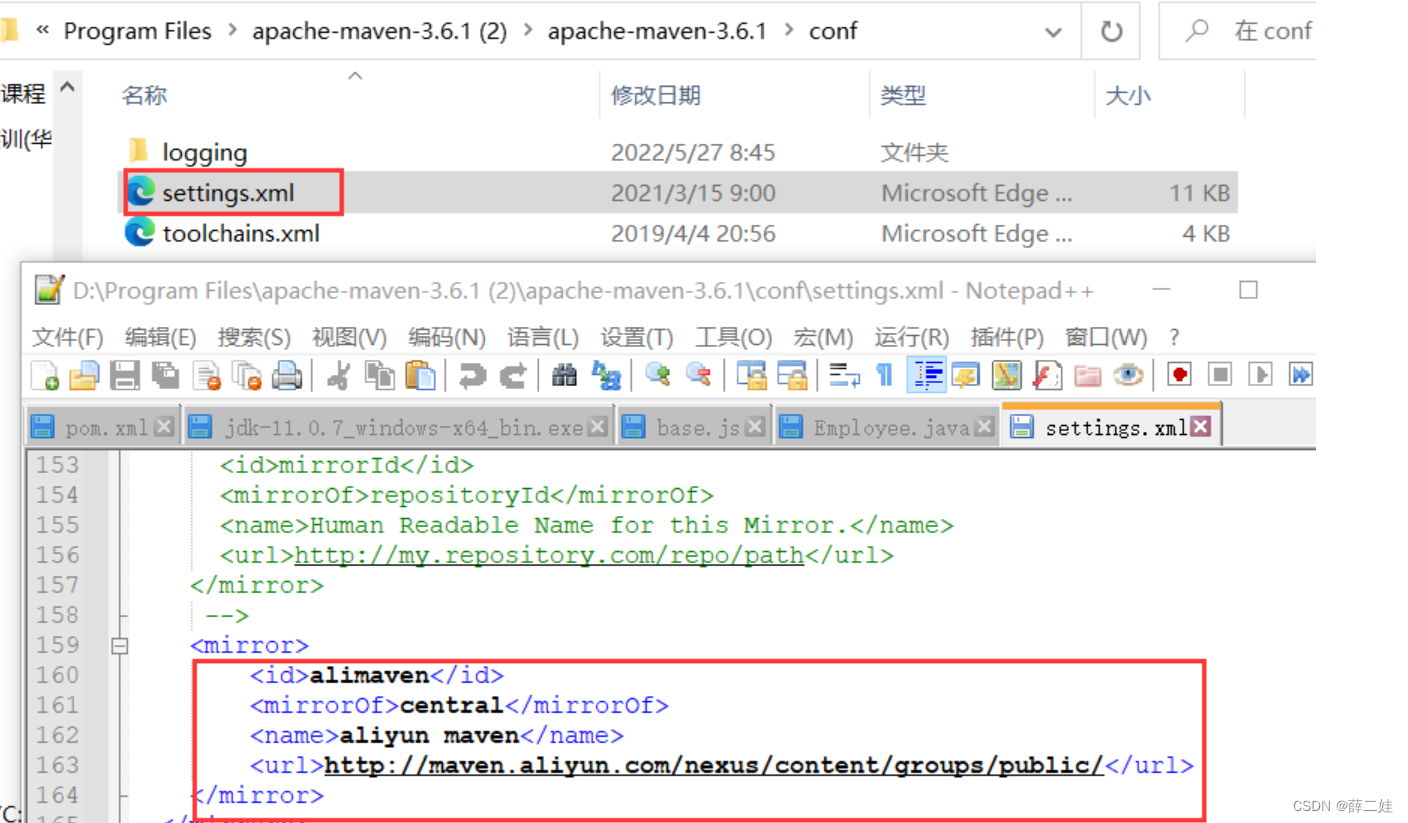1408x823 pixels.
Task: Close the Employee.java tab
Action: coord(985,427)
